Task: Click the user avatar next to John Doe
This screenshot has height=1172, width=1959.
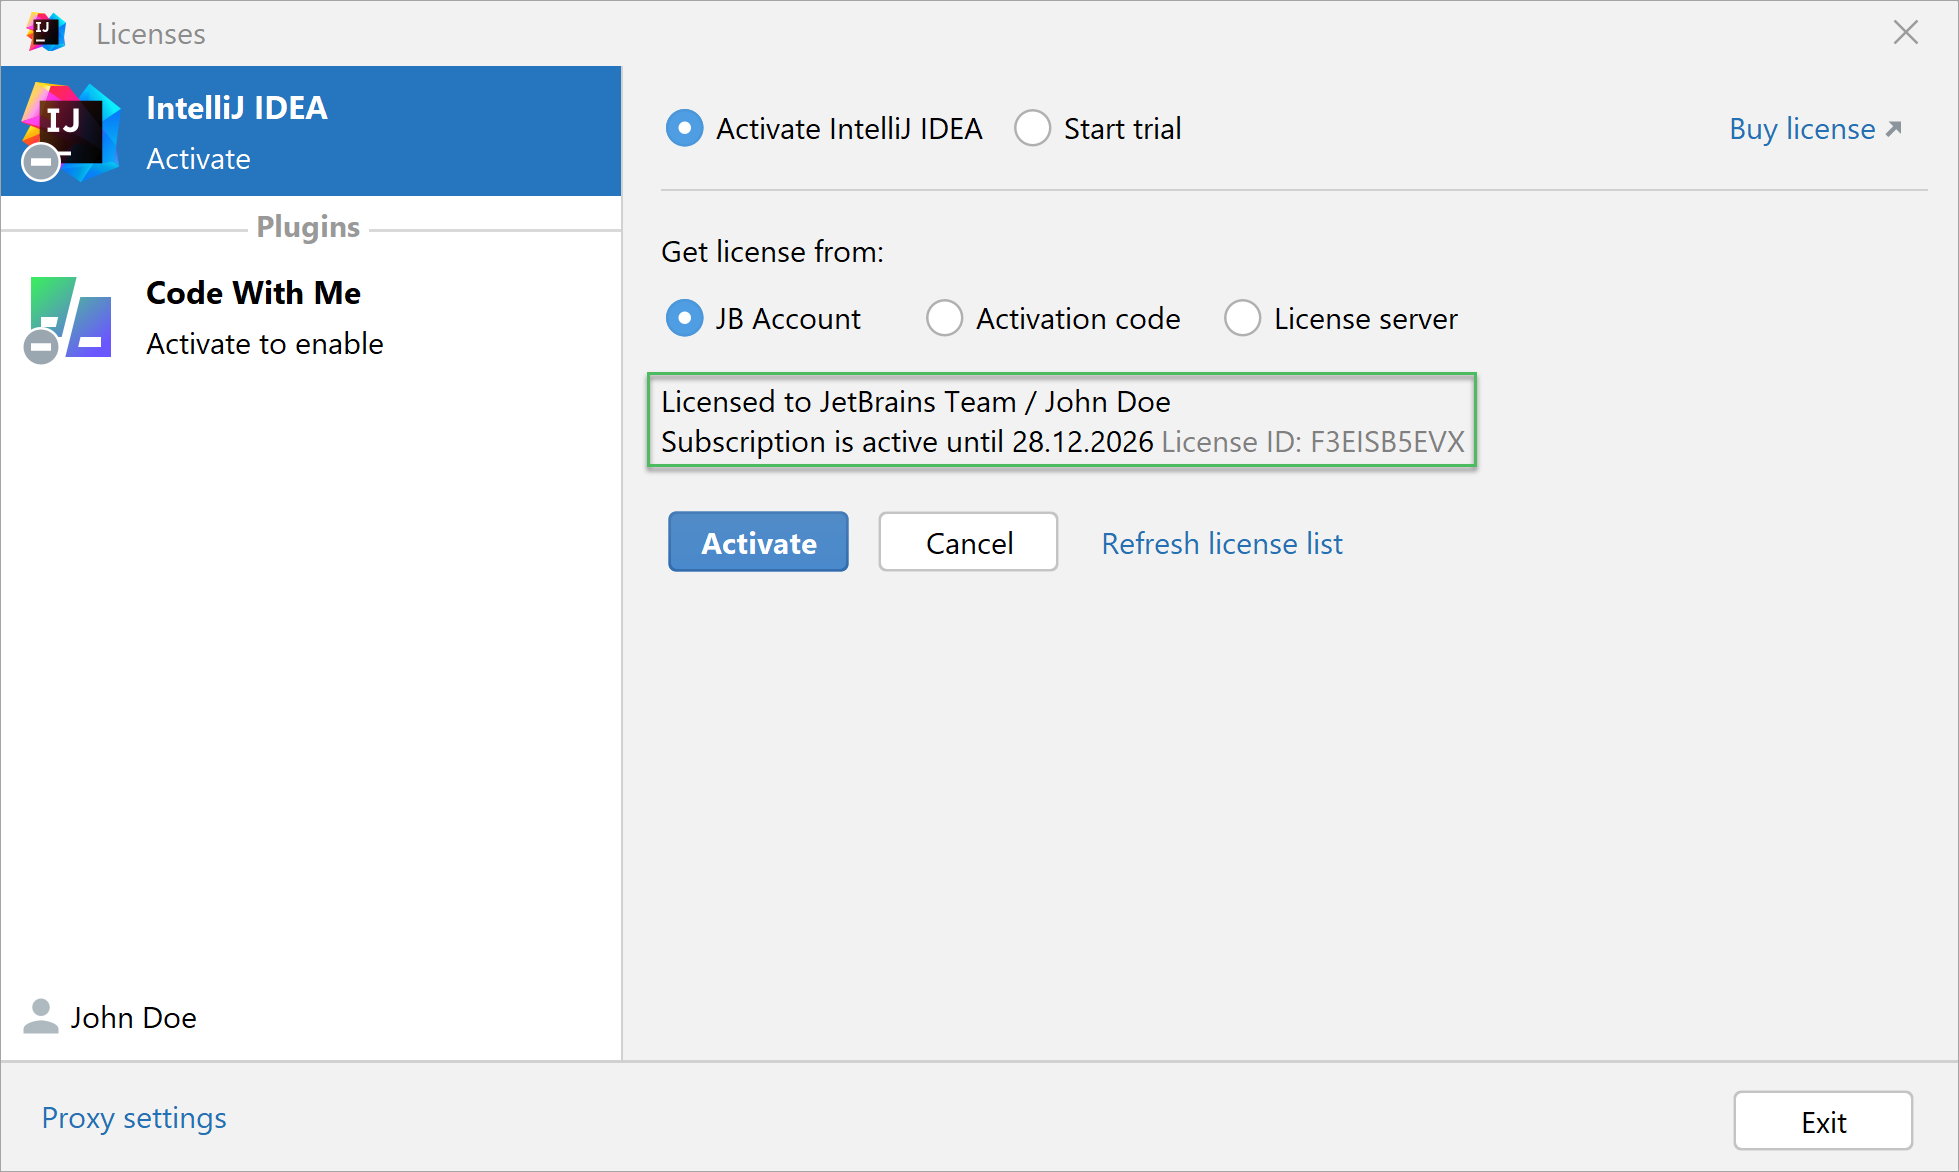Action: click(x=40, y=1017)
